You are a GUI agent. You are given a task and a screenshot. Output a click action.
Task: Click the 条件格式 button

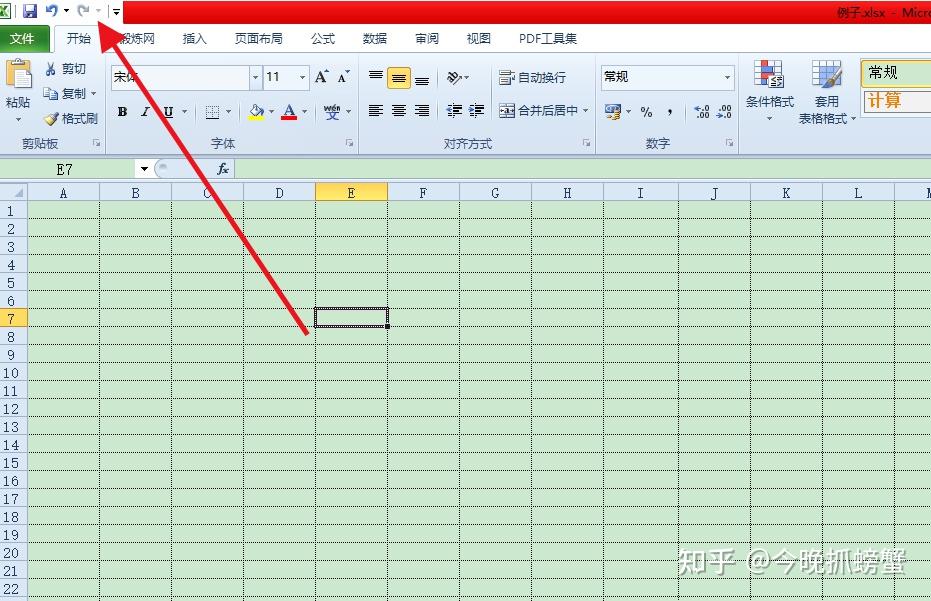point(770,91)
